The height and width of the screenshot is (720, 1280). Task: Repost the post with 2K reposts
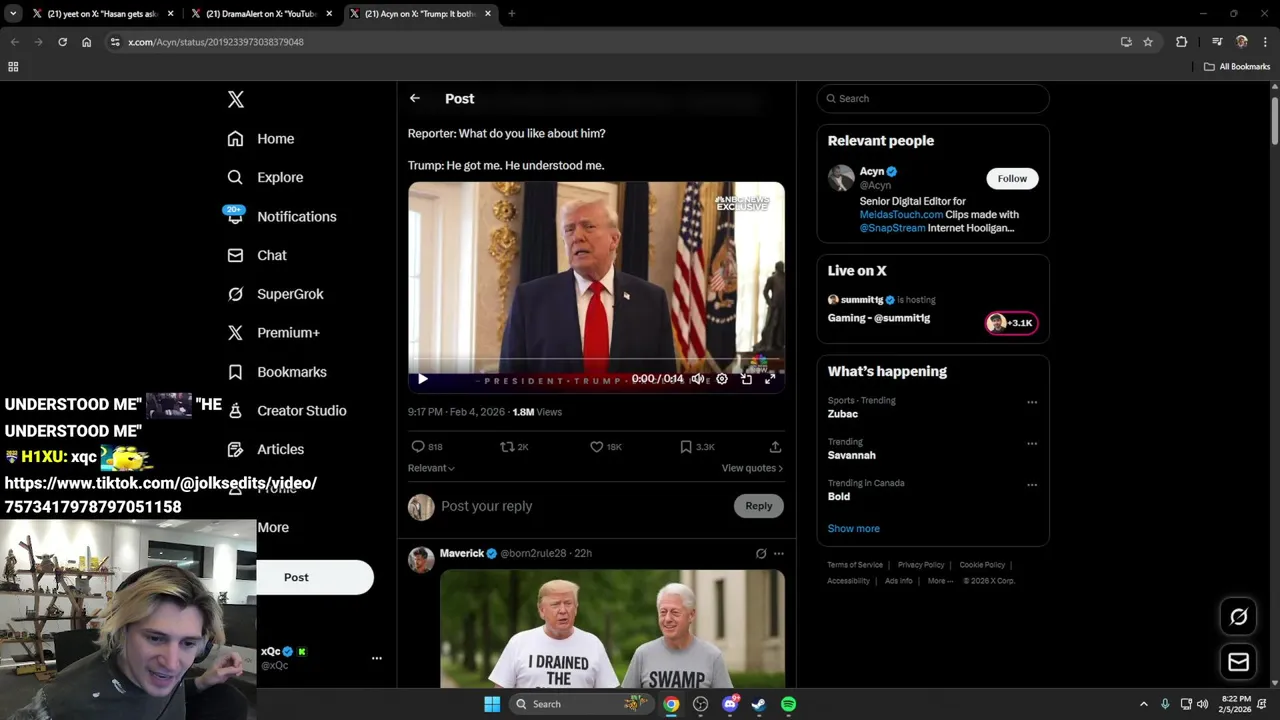(514, 447)
